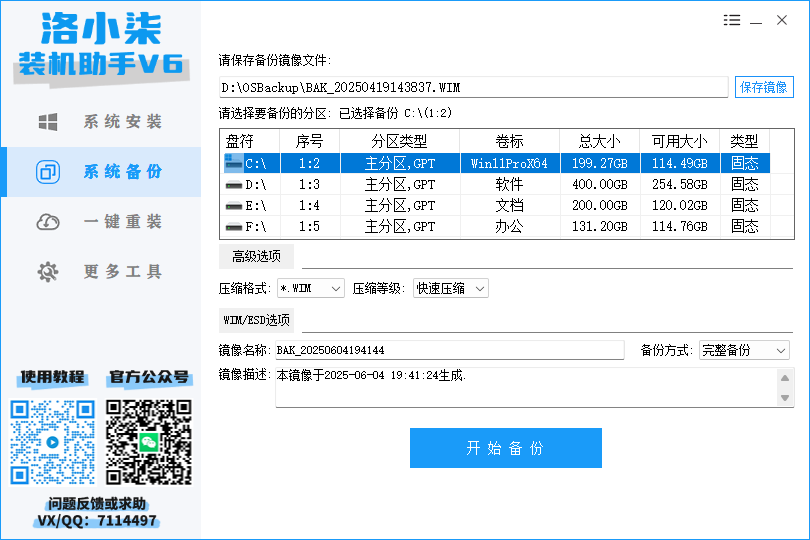Open the 备份方式 完整备份 dropdown

(x=744, y=350)
